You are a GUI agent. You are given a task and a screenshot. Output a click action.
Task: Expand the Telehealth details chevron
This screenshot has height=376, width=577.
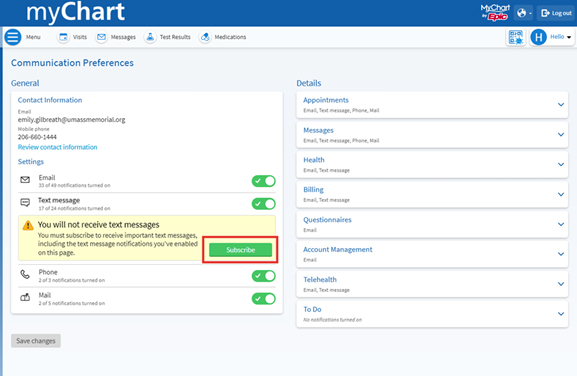(x=561, y=284)
